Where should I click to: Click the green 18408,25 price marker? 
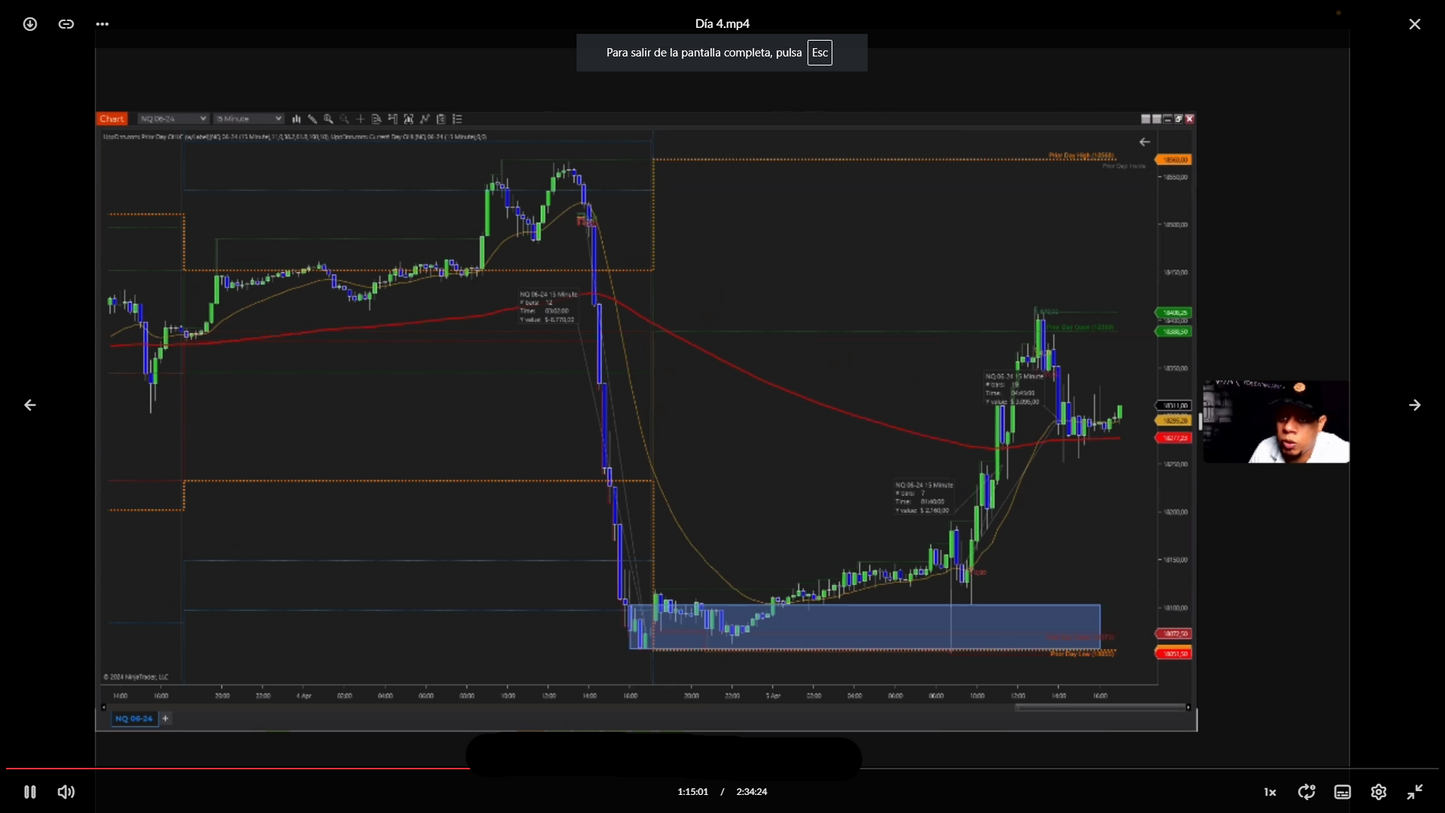(1173, 313)
